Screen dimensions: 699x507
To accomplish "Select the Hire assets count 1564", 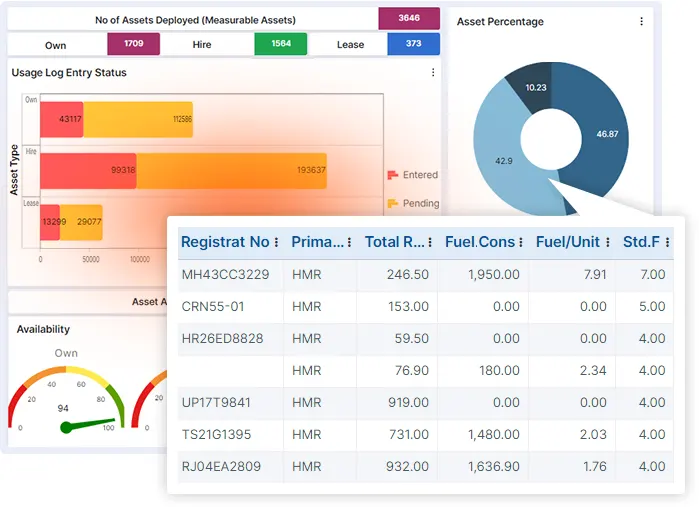I will (280, 44).
